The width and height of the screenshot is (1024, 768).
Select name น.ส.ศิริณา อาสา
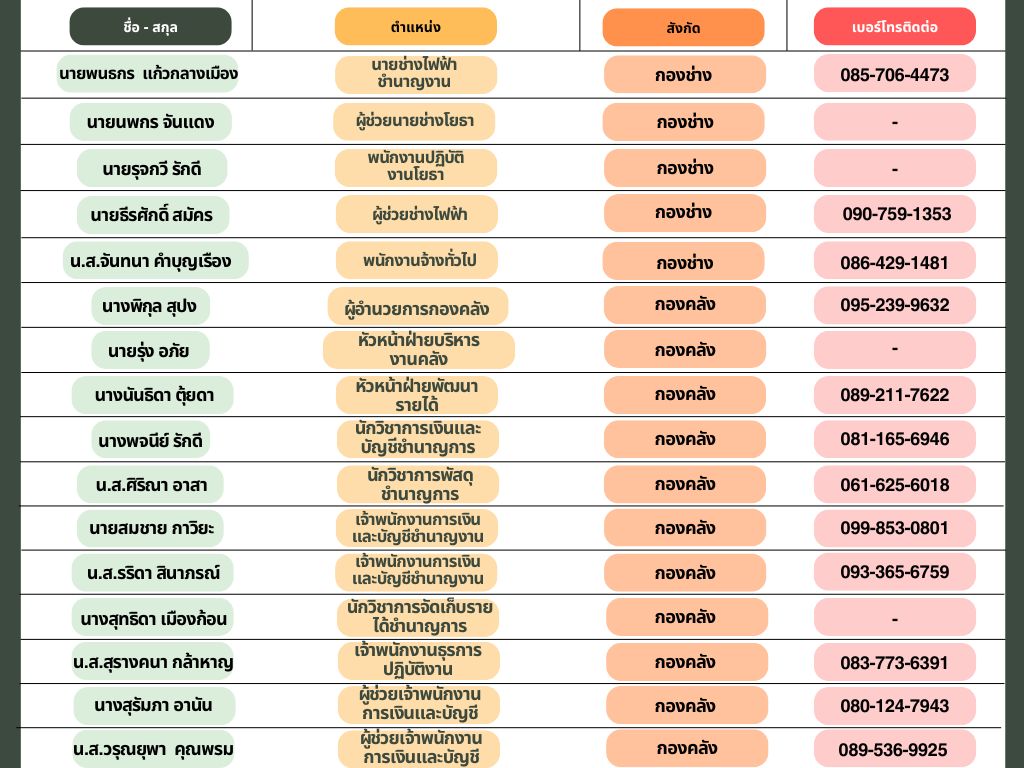[x=151, y=485]
